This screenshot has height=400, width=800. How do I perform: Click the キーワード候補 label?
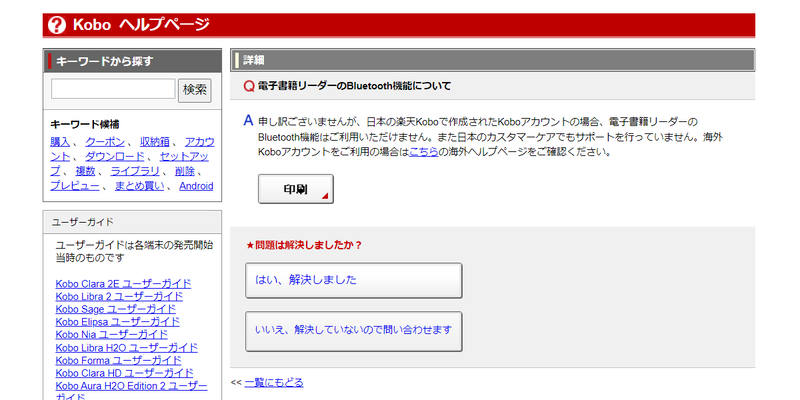pyautogui.click(x=85, y=124)
